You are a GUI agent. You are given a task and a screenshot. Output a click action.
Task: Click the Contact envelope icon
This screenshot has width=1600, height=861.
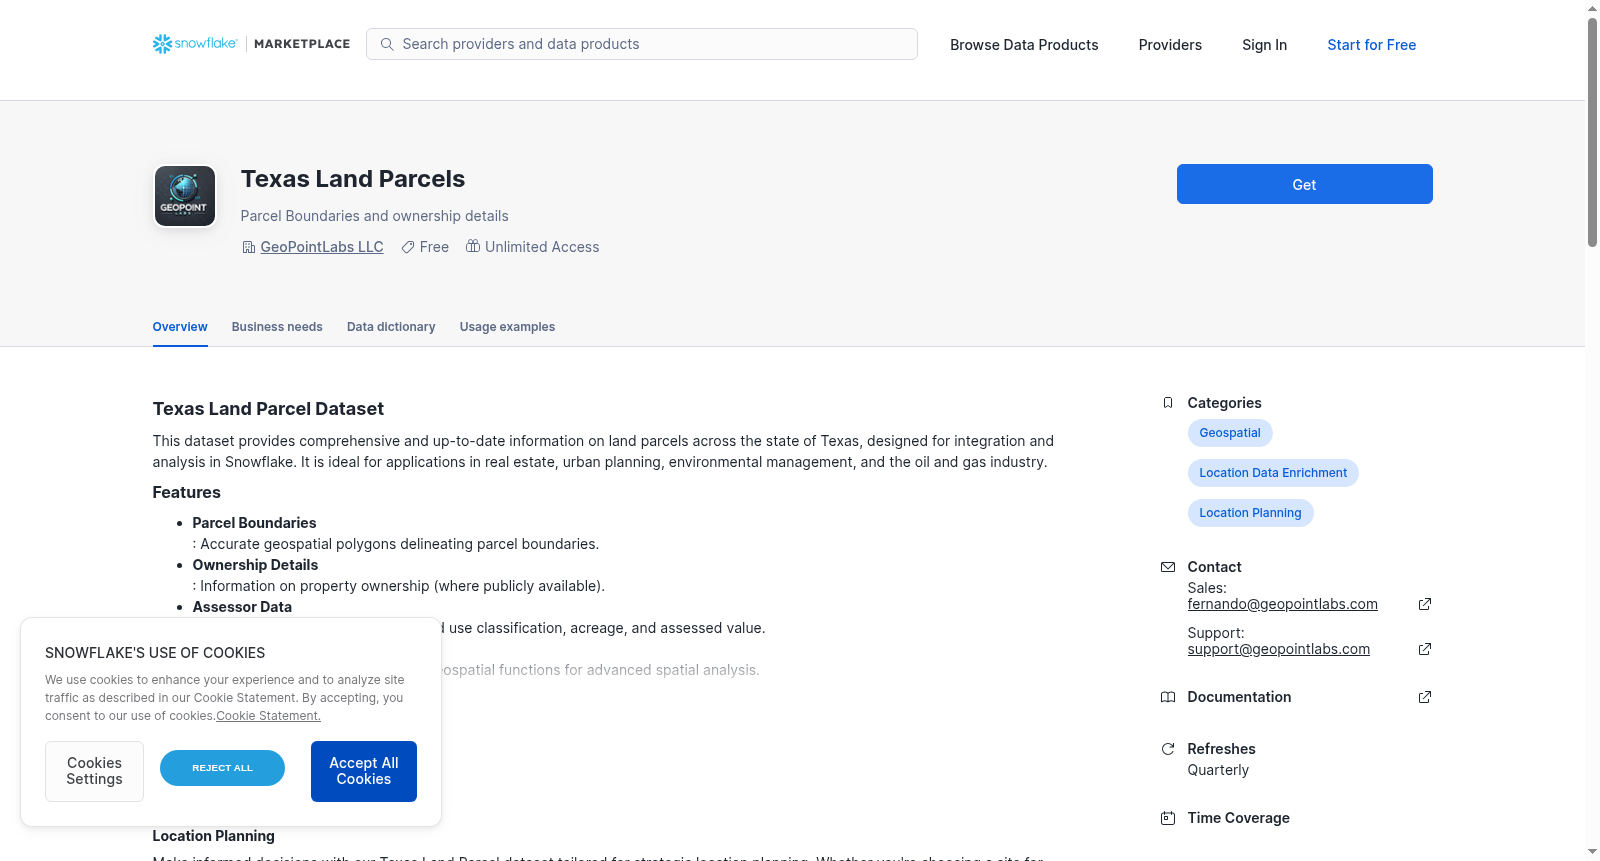tap(1168, 567)
